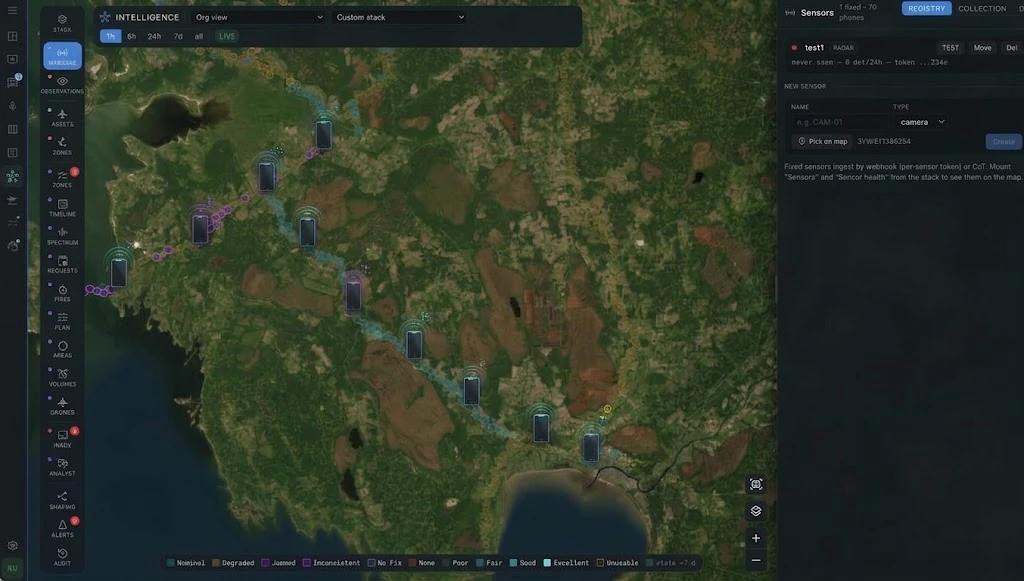This screenshot has height=581, width=1024.
Task: Switch to the Collection tab
Action: click(x=982, y=8)
